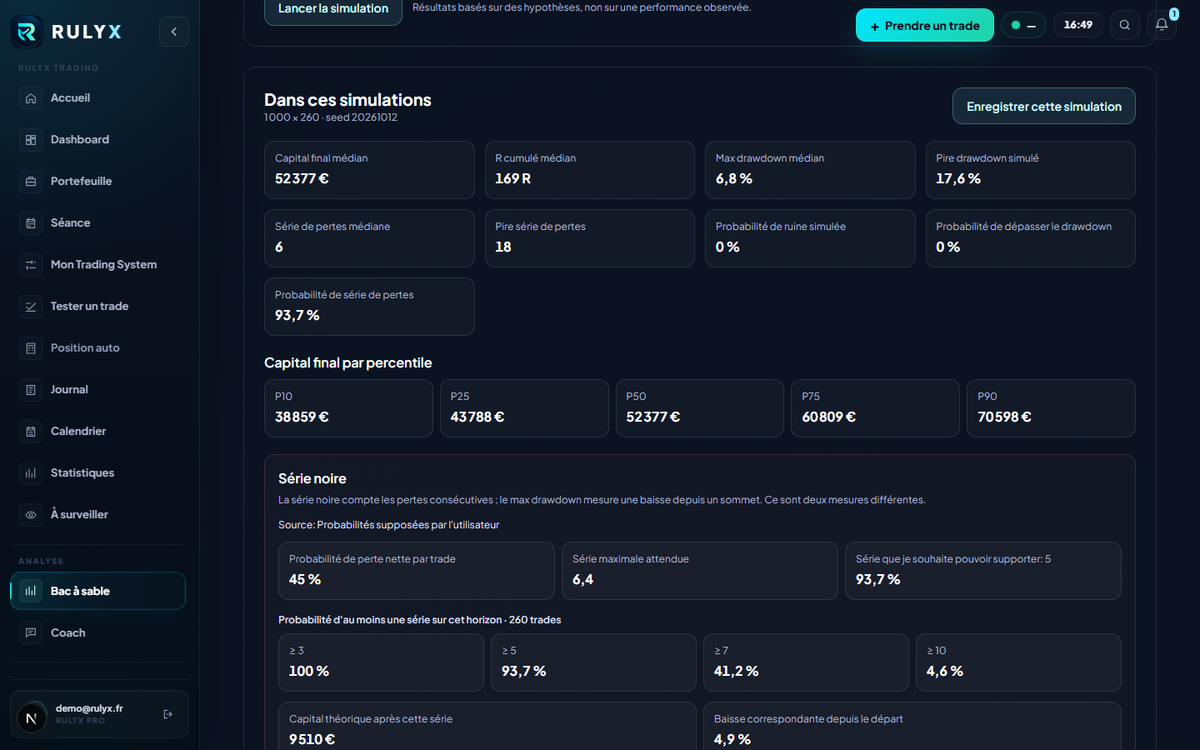The width and height of the screenshot is (1200, 750).
Task: Open Position auto in the sidebar
Action: (98, 348)
